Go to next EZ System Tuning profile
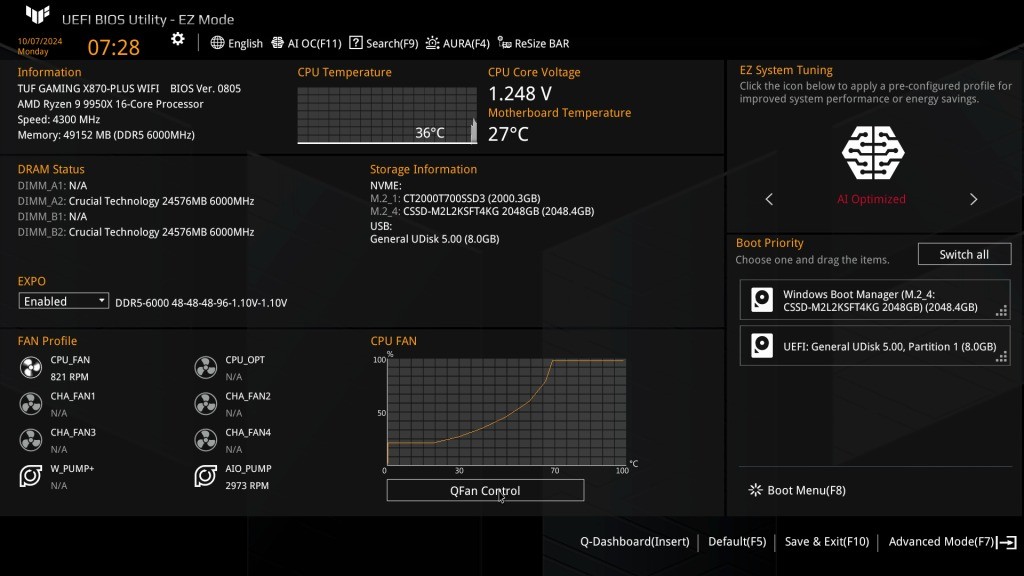 [973, 199]
